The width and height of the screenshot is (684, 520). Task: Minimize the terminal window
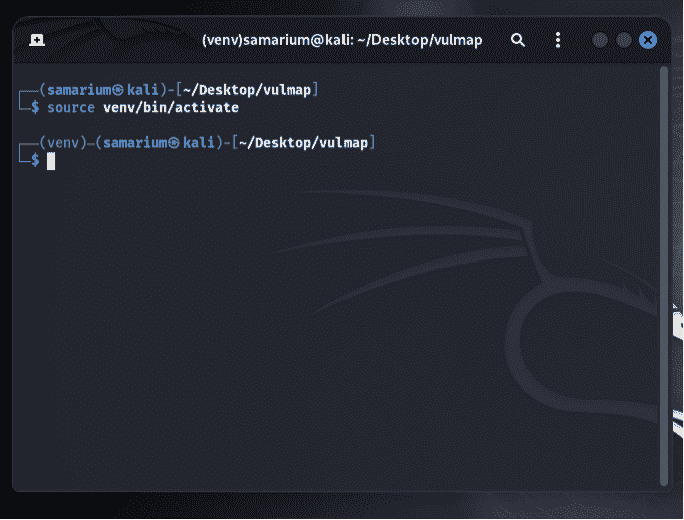tap(600, 40)
